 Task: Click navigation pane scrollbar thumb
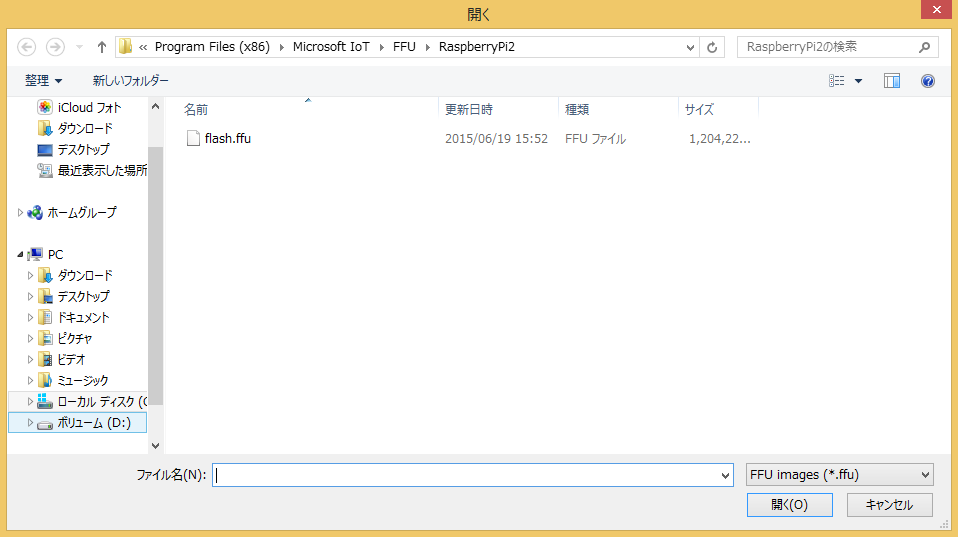click(155, 275)
